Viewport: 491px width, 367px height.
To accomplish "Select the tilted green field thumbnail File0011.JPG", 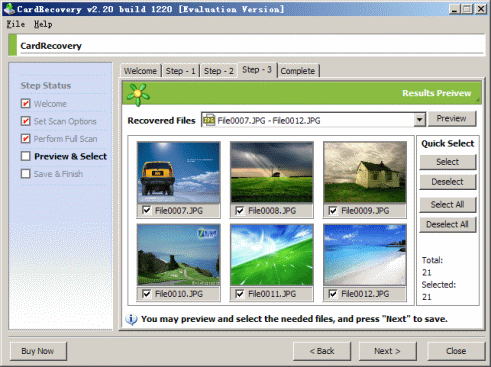I will (x=272, y=255).
